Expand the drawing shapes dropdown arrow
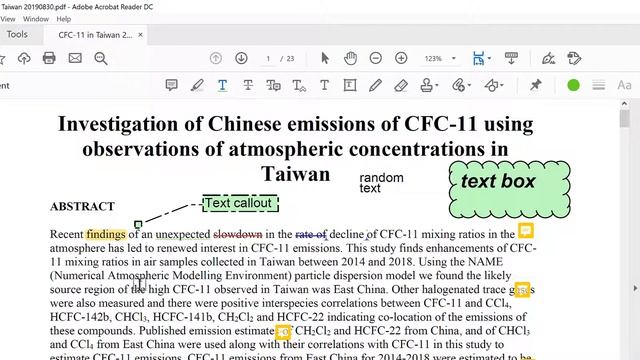Image resolution: width=640 pixels, height=360 pixels. 502,85
